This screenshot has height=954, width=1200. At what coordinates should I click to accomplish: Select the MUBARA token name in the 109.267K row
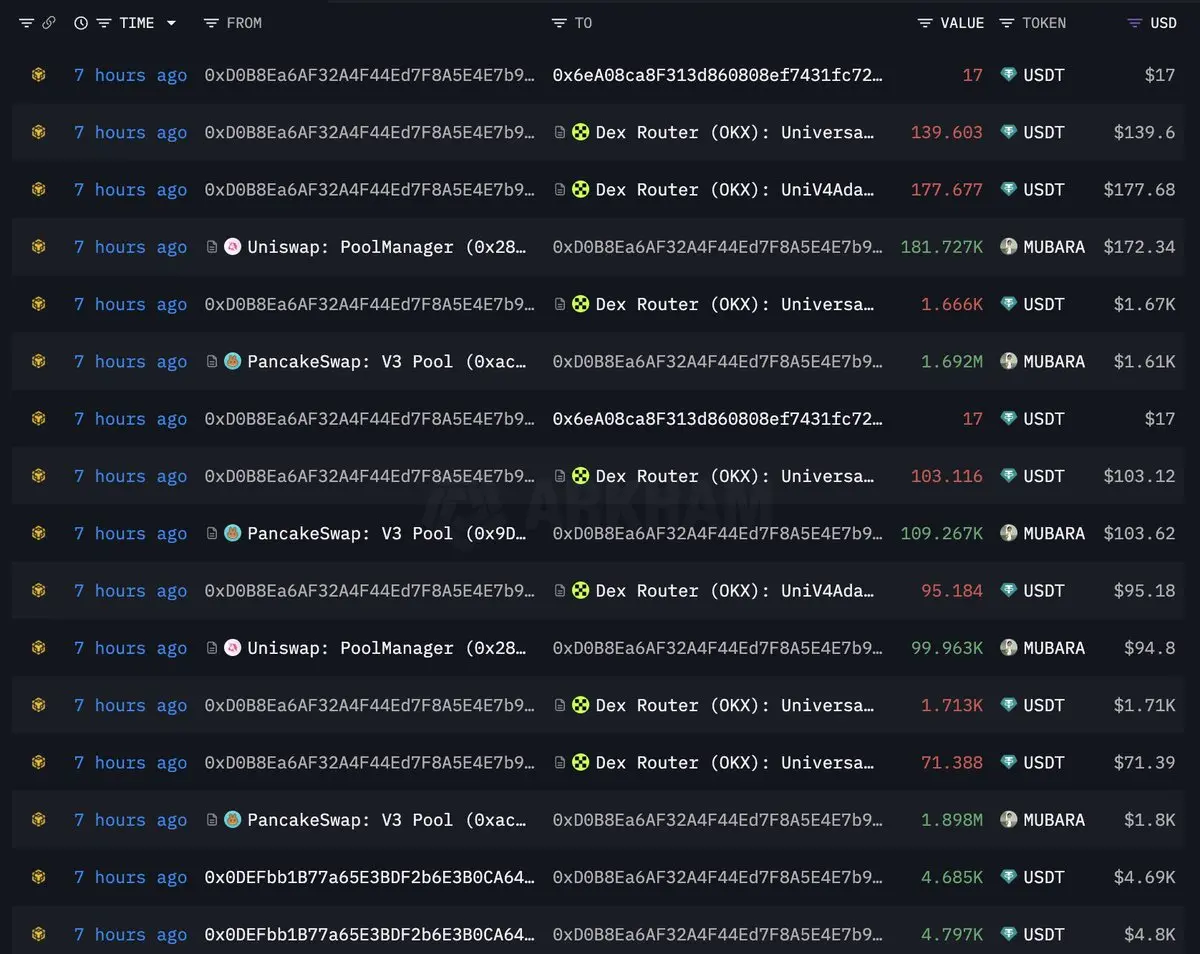click(1054, 533)
